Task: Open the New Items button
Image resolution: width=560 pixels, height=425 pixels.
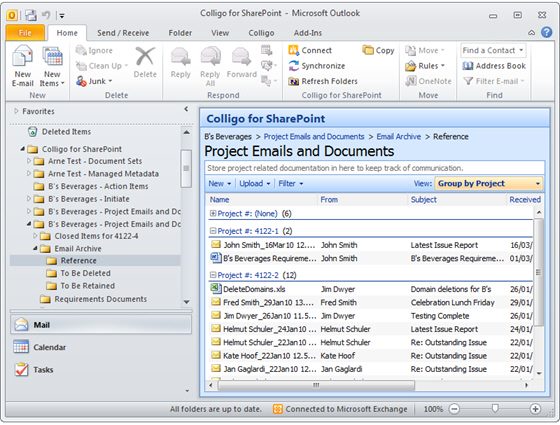Action: tap(52, 67)
